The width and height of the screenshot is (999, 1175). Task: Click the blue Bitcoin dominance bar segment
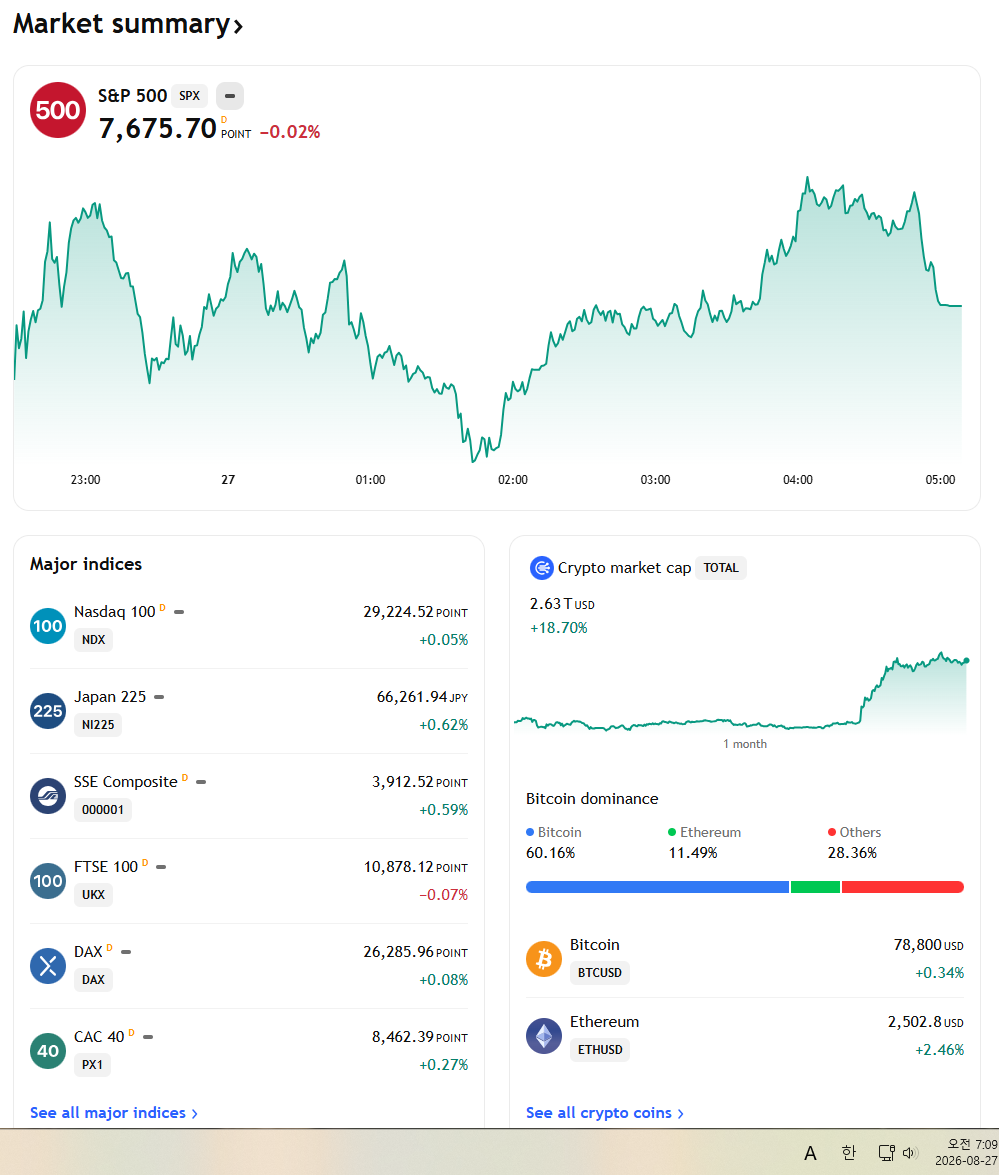pos(657,887)
